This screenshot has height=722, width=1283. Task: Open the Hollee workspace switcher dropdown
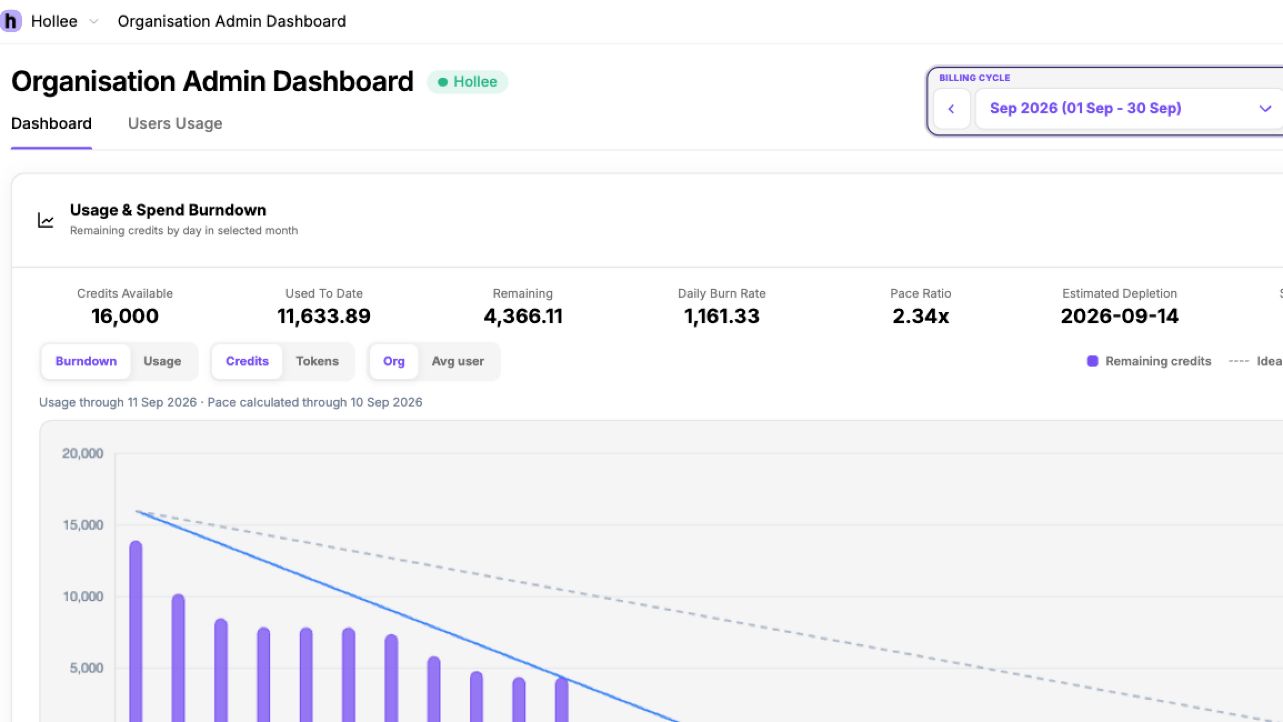point(65,21)
